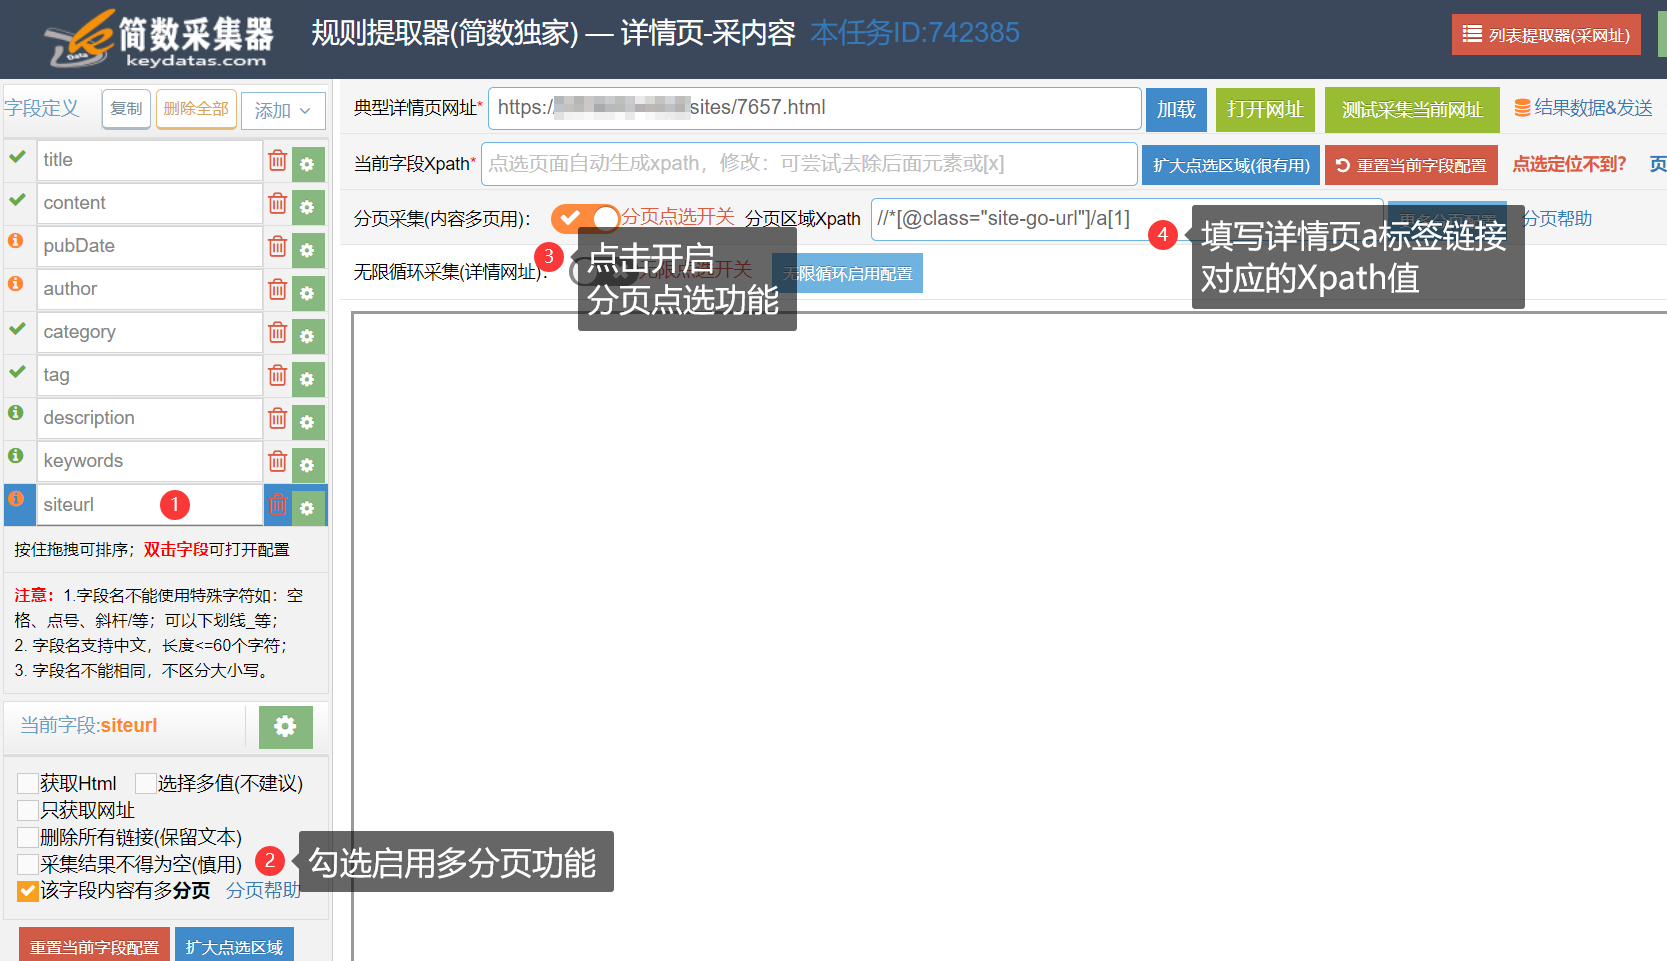Open settings gear for tag field
This screenshot has height=961, width=1667.
point(308,379)
